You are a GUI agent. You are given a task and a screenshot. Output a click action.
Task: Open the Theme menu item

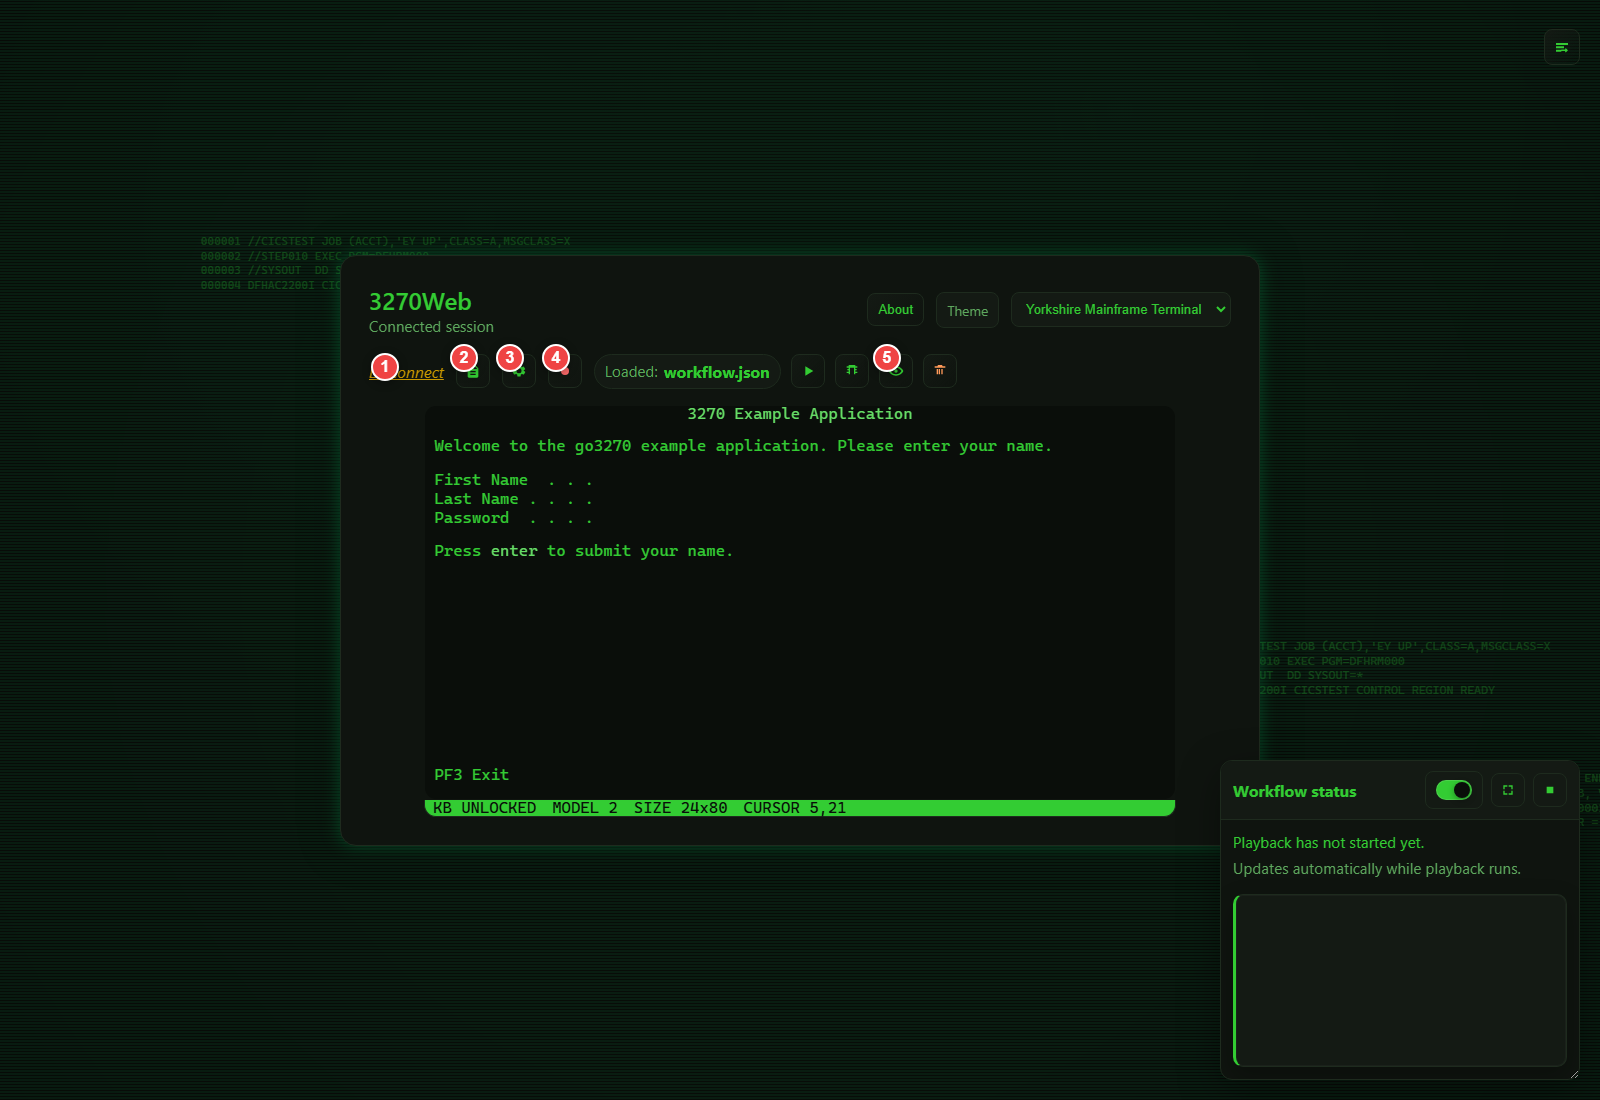966,310
